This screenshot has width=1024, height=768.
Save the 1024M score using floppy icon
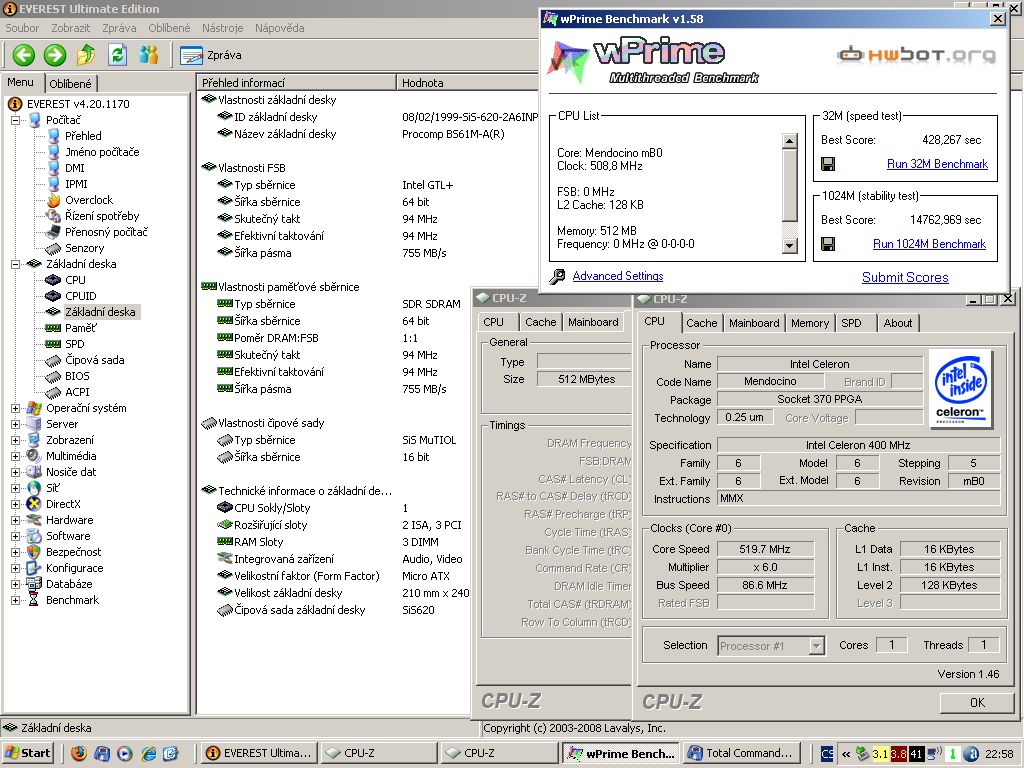click(827, 244)
